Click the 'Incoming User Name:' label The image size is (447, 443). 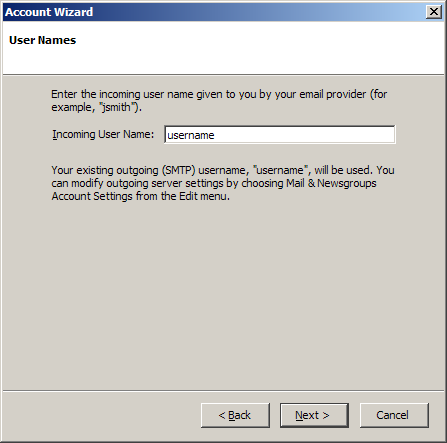pos(103,135)
